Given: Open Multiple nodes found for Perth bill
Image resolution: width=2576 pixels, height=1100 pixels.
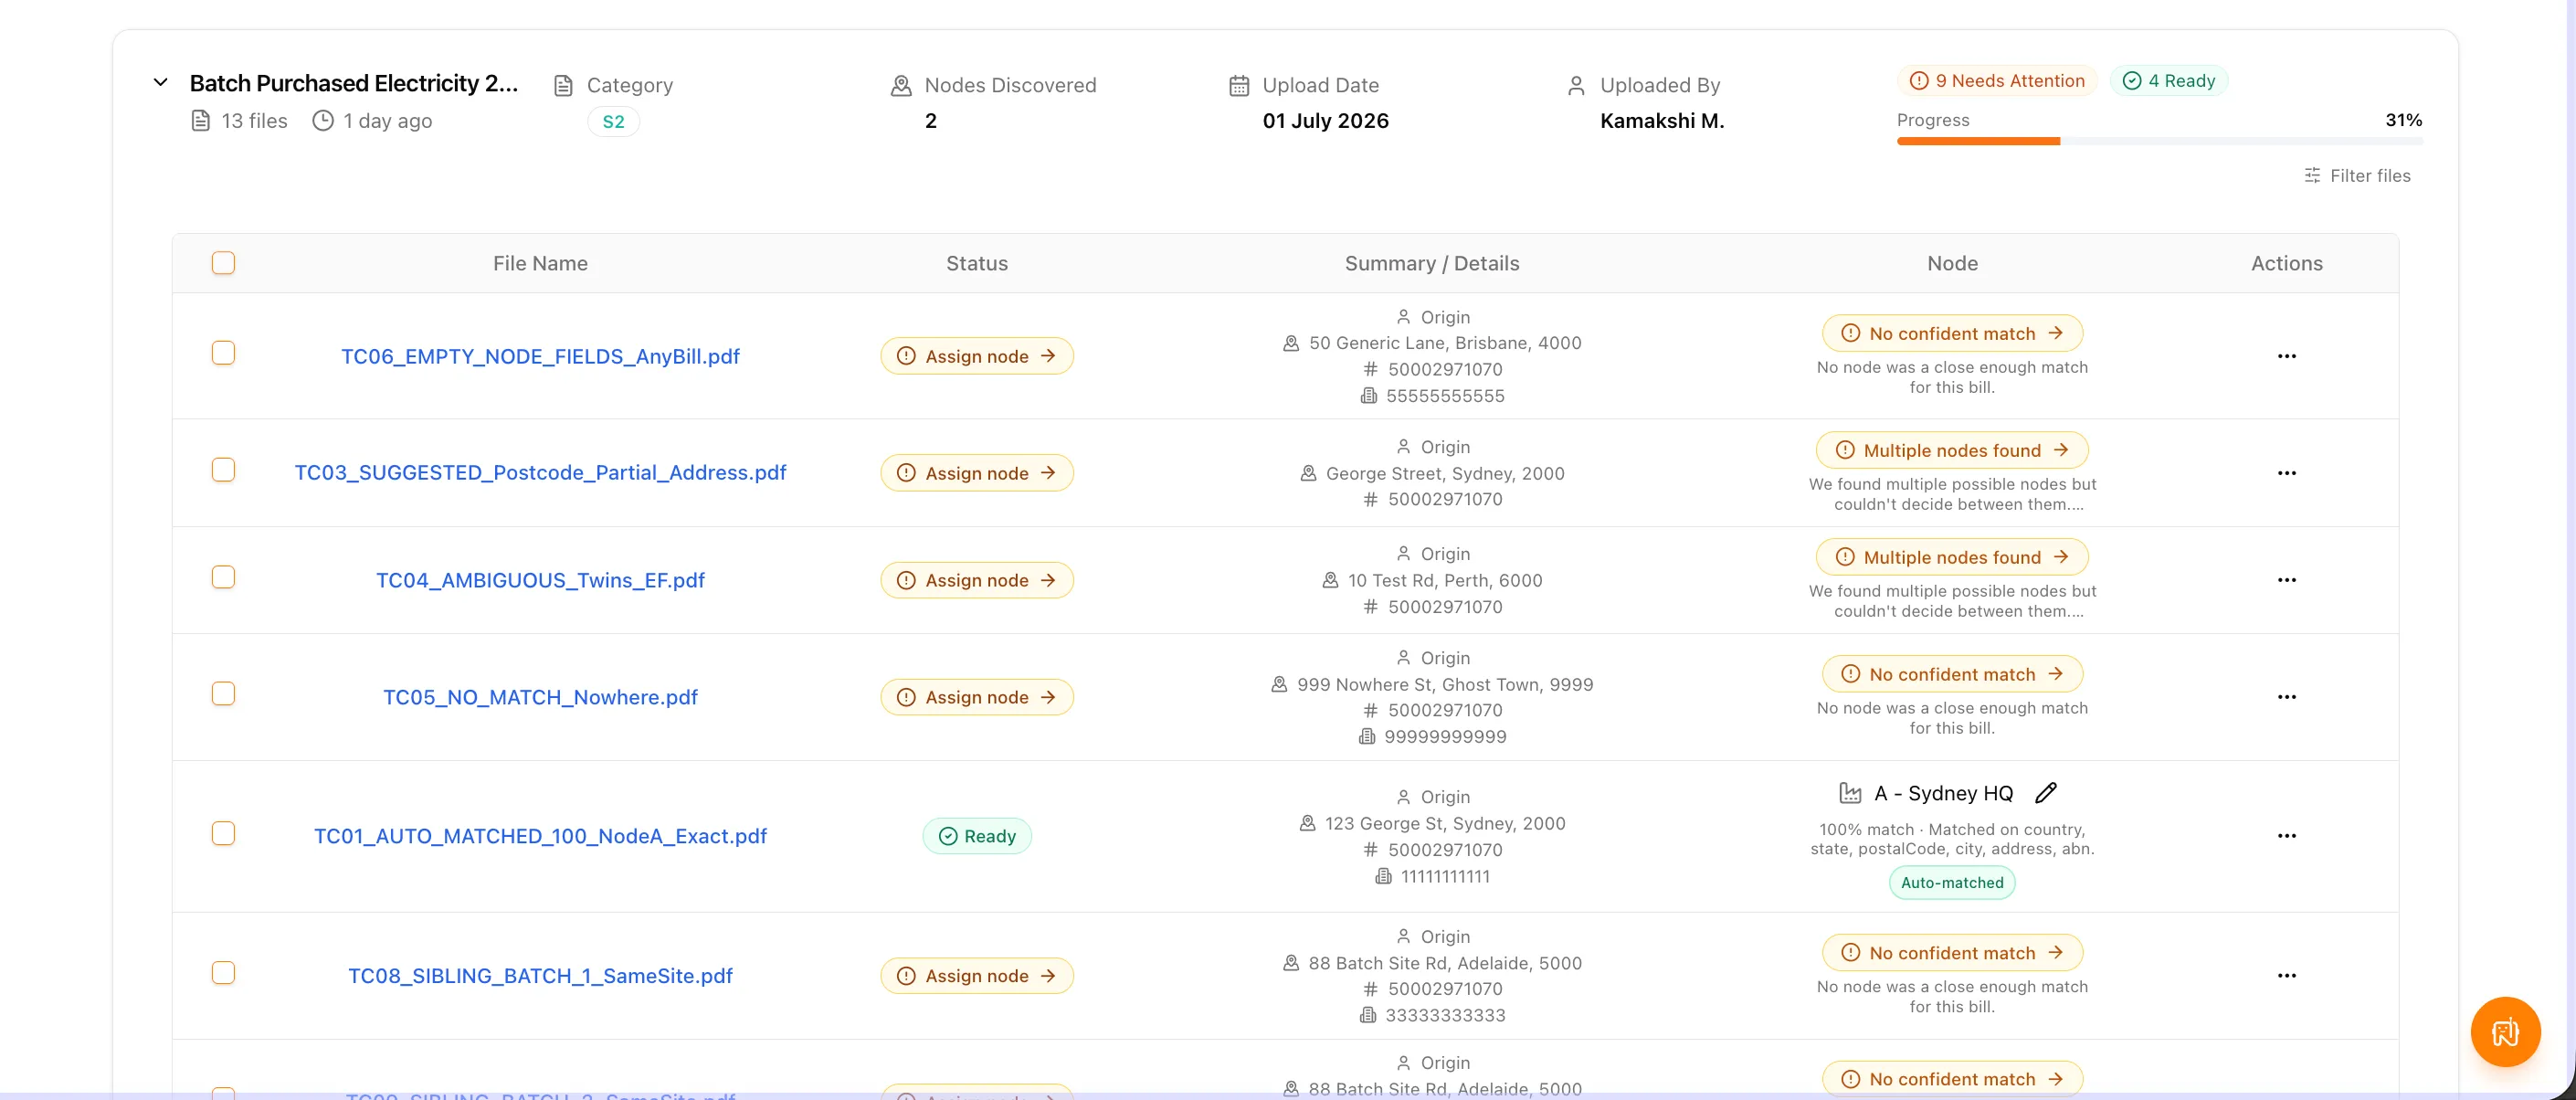Looking at the screenshot, I should 1952,558.
